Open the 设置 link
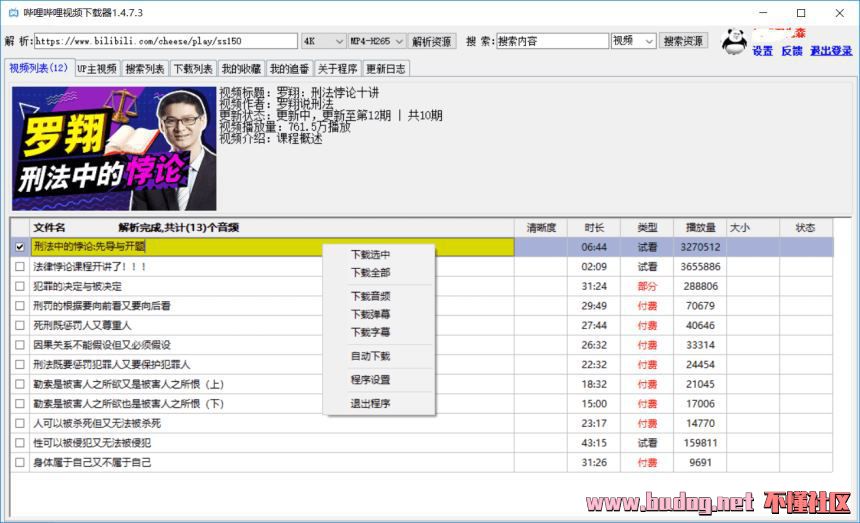The image size is (860, 523). (762, 51)
